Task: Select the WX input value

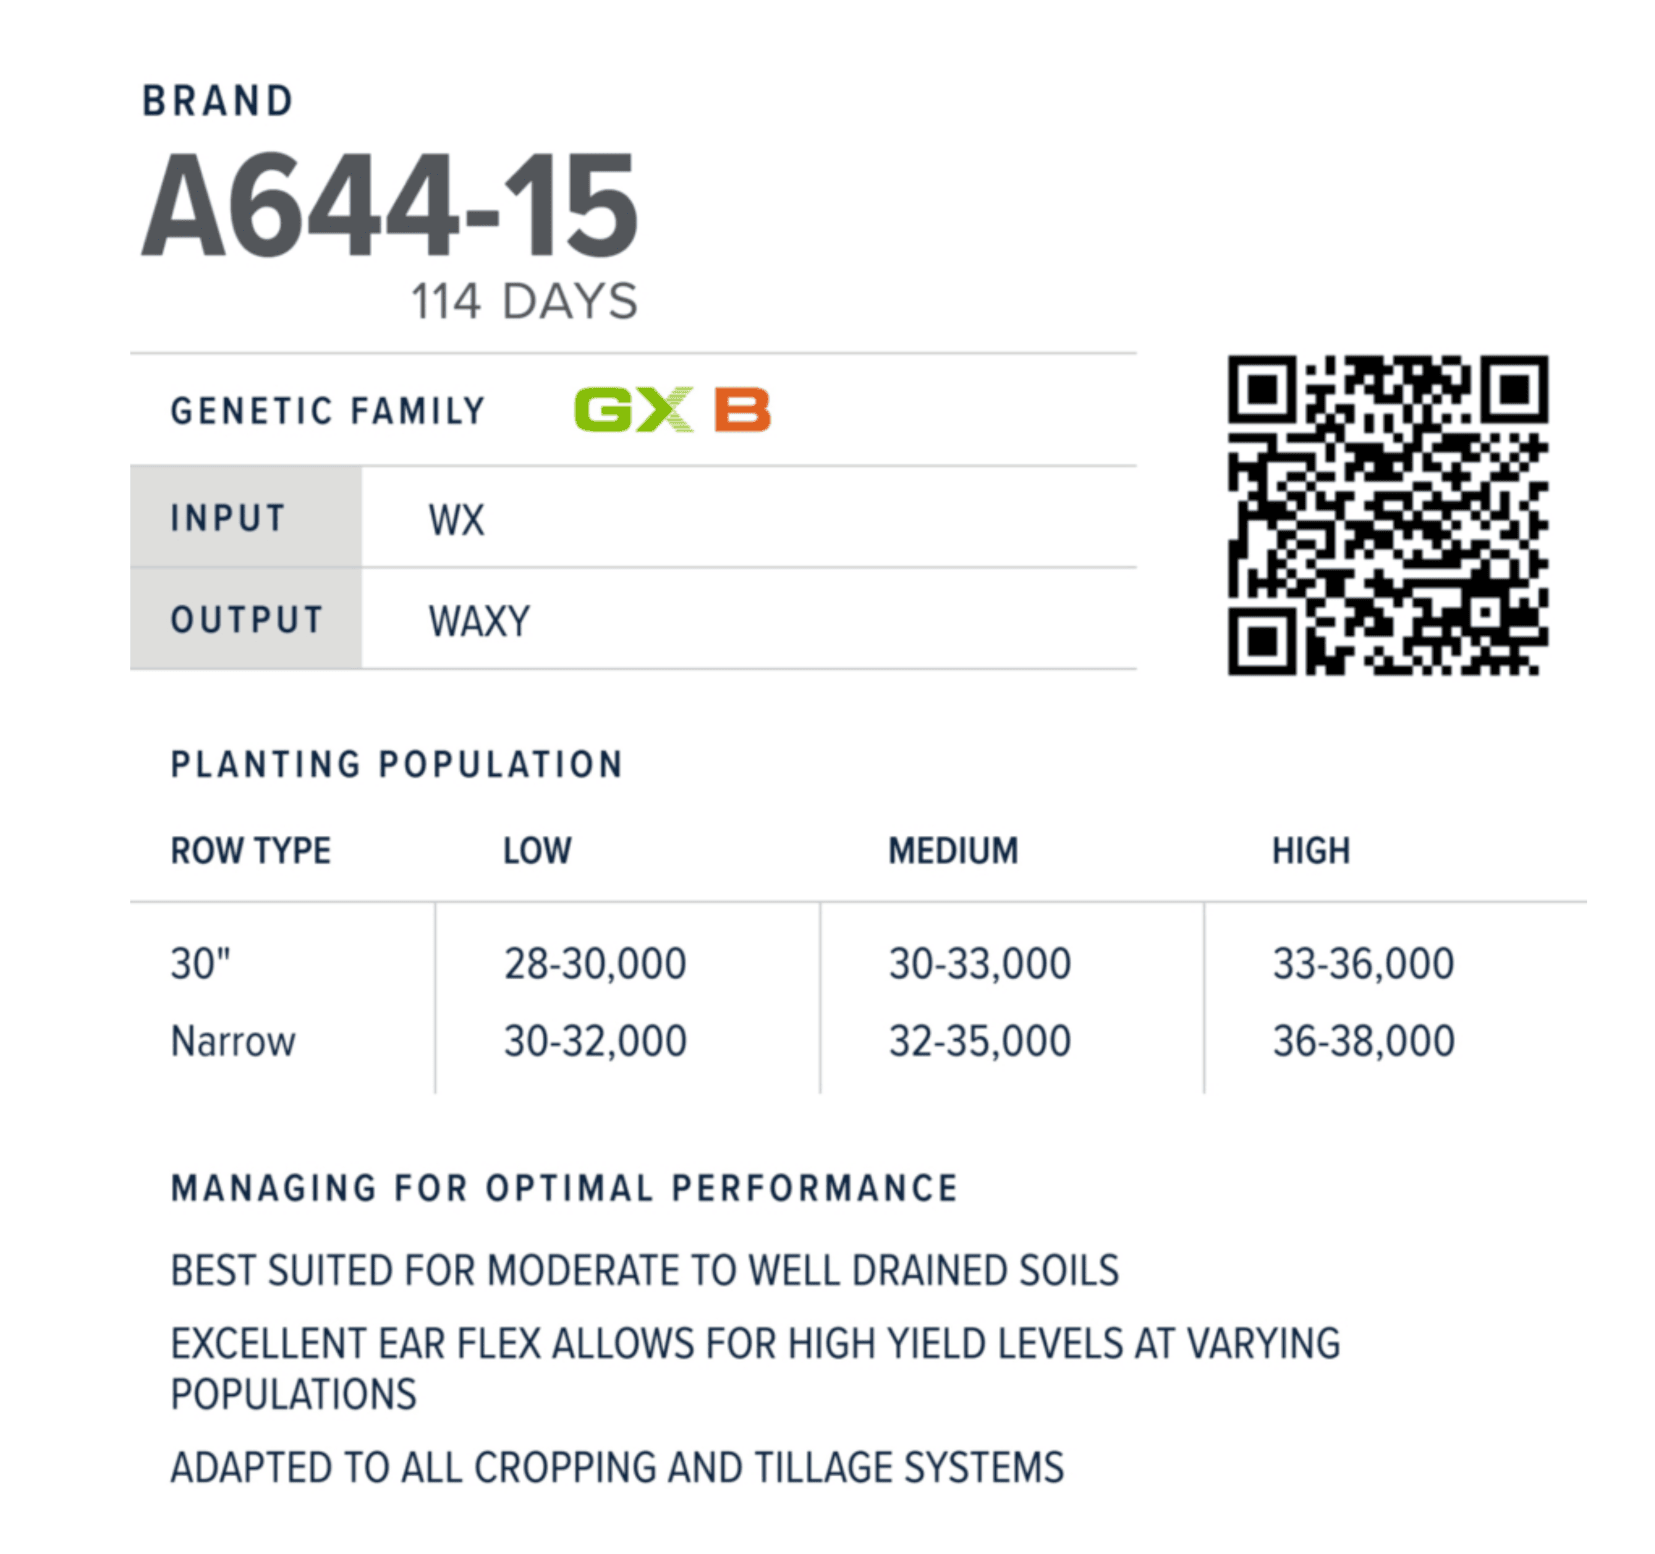Action: (x=456, y=520)
